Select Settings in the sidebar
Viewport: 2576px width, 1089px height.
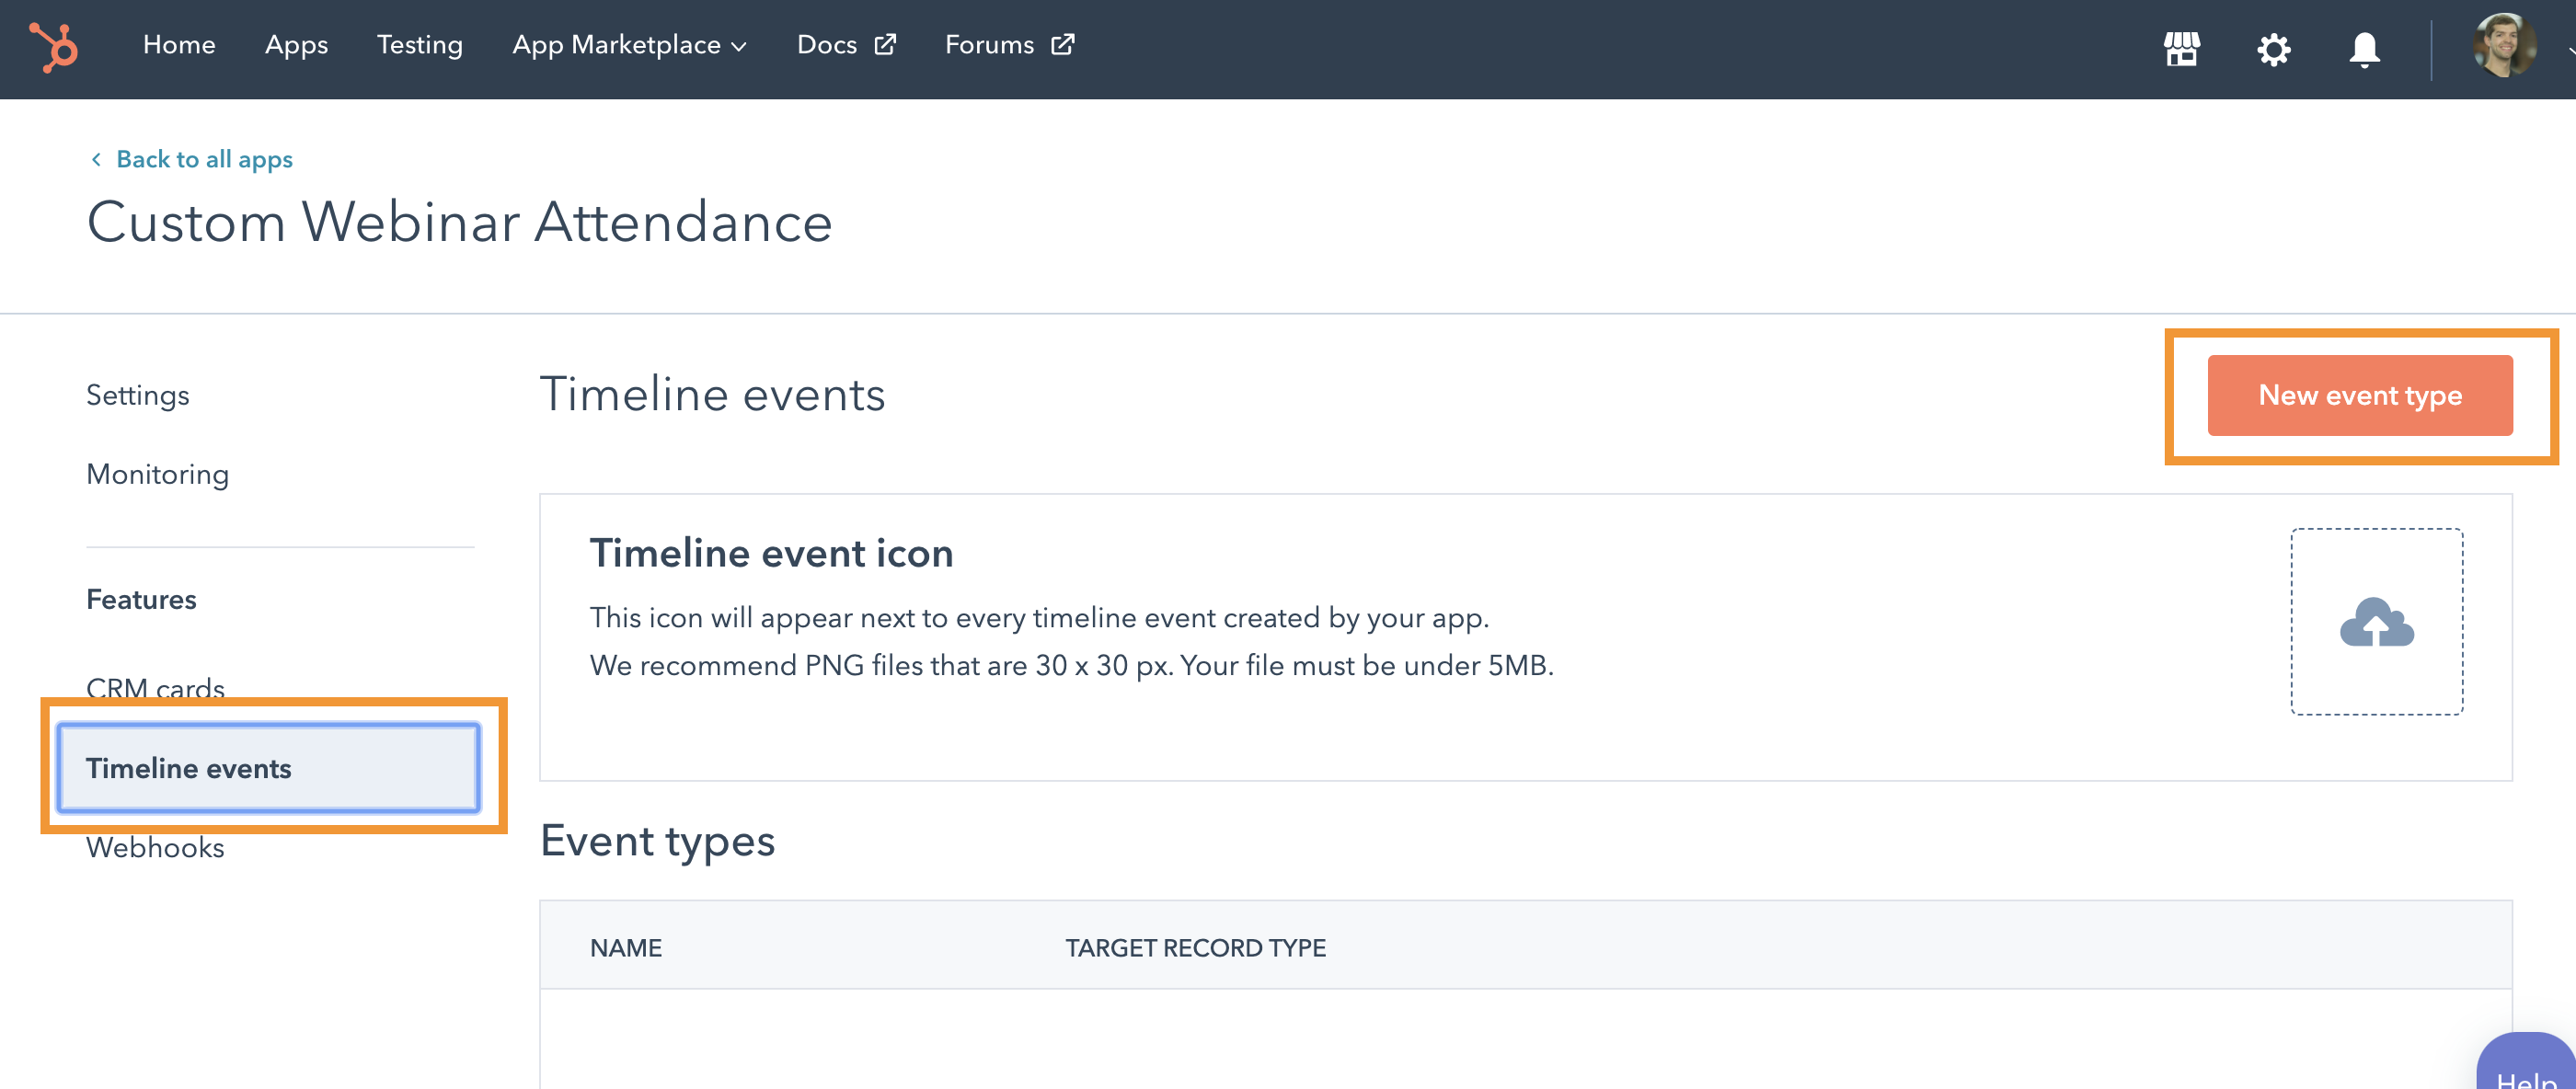coord(137,395)
